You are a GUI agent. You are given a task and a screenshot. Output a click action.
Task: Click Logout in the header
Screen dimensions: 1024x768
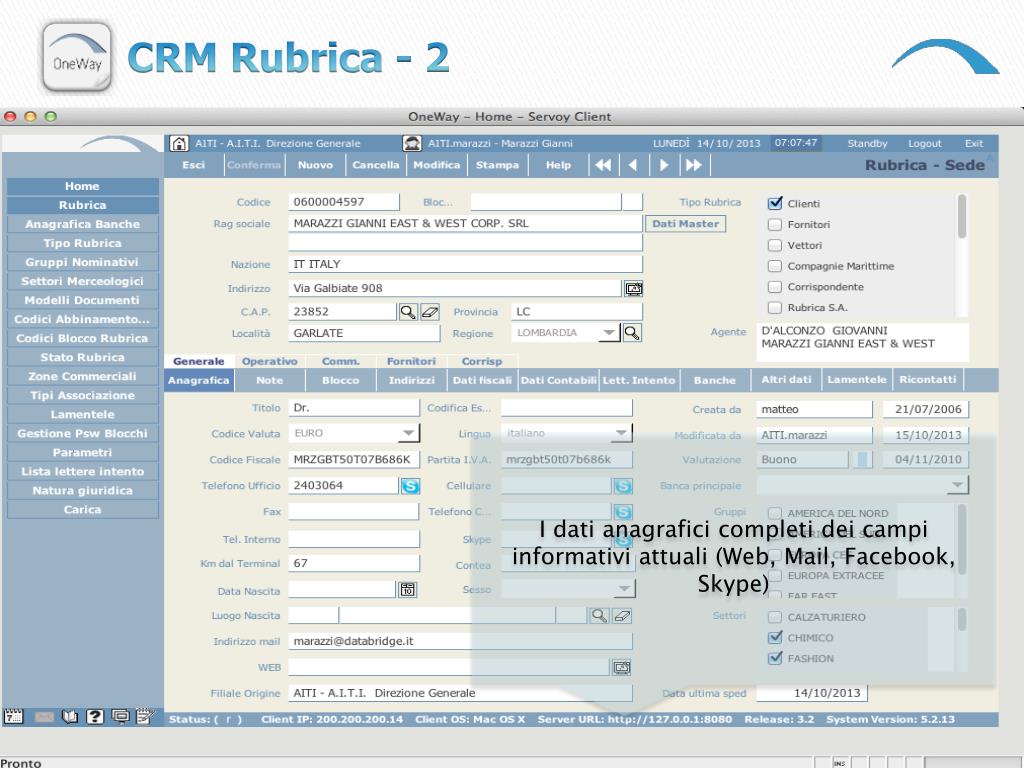pos(925,144)
